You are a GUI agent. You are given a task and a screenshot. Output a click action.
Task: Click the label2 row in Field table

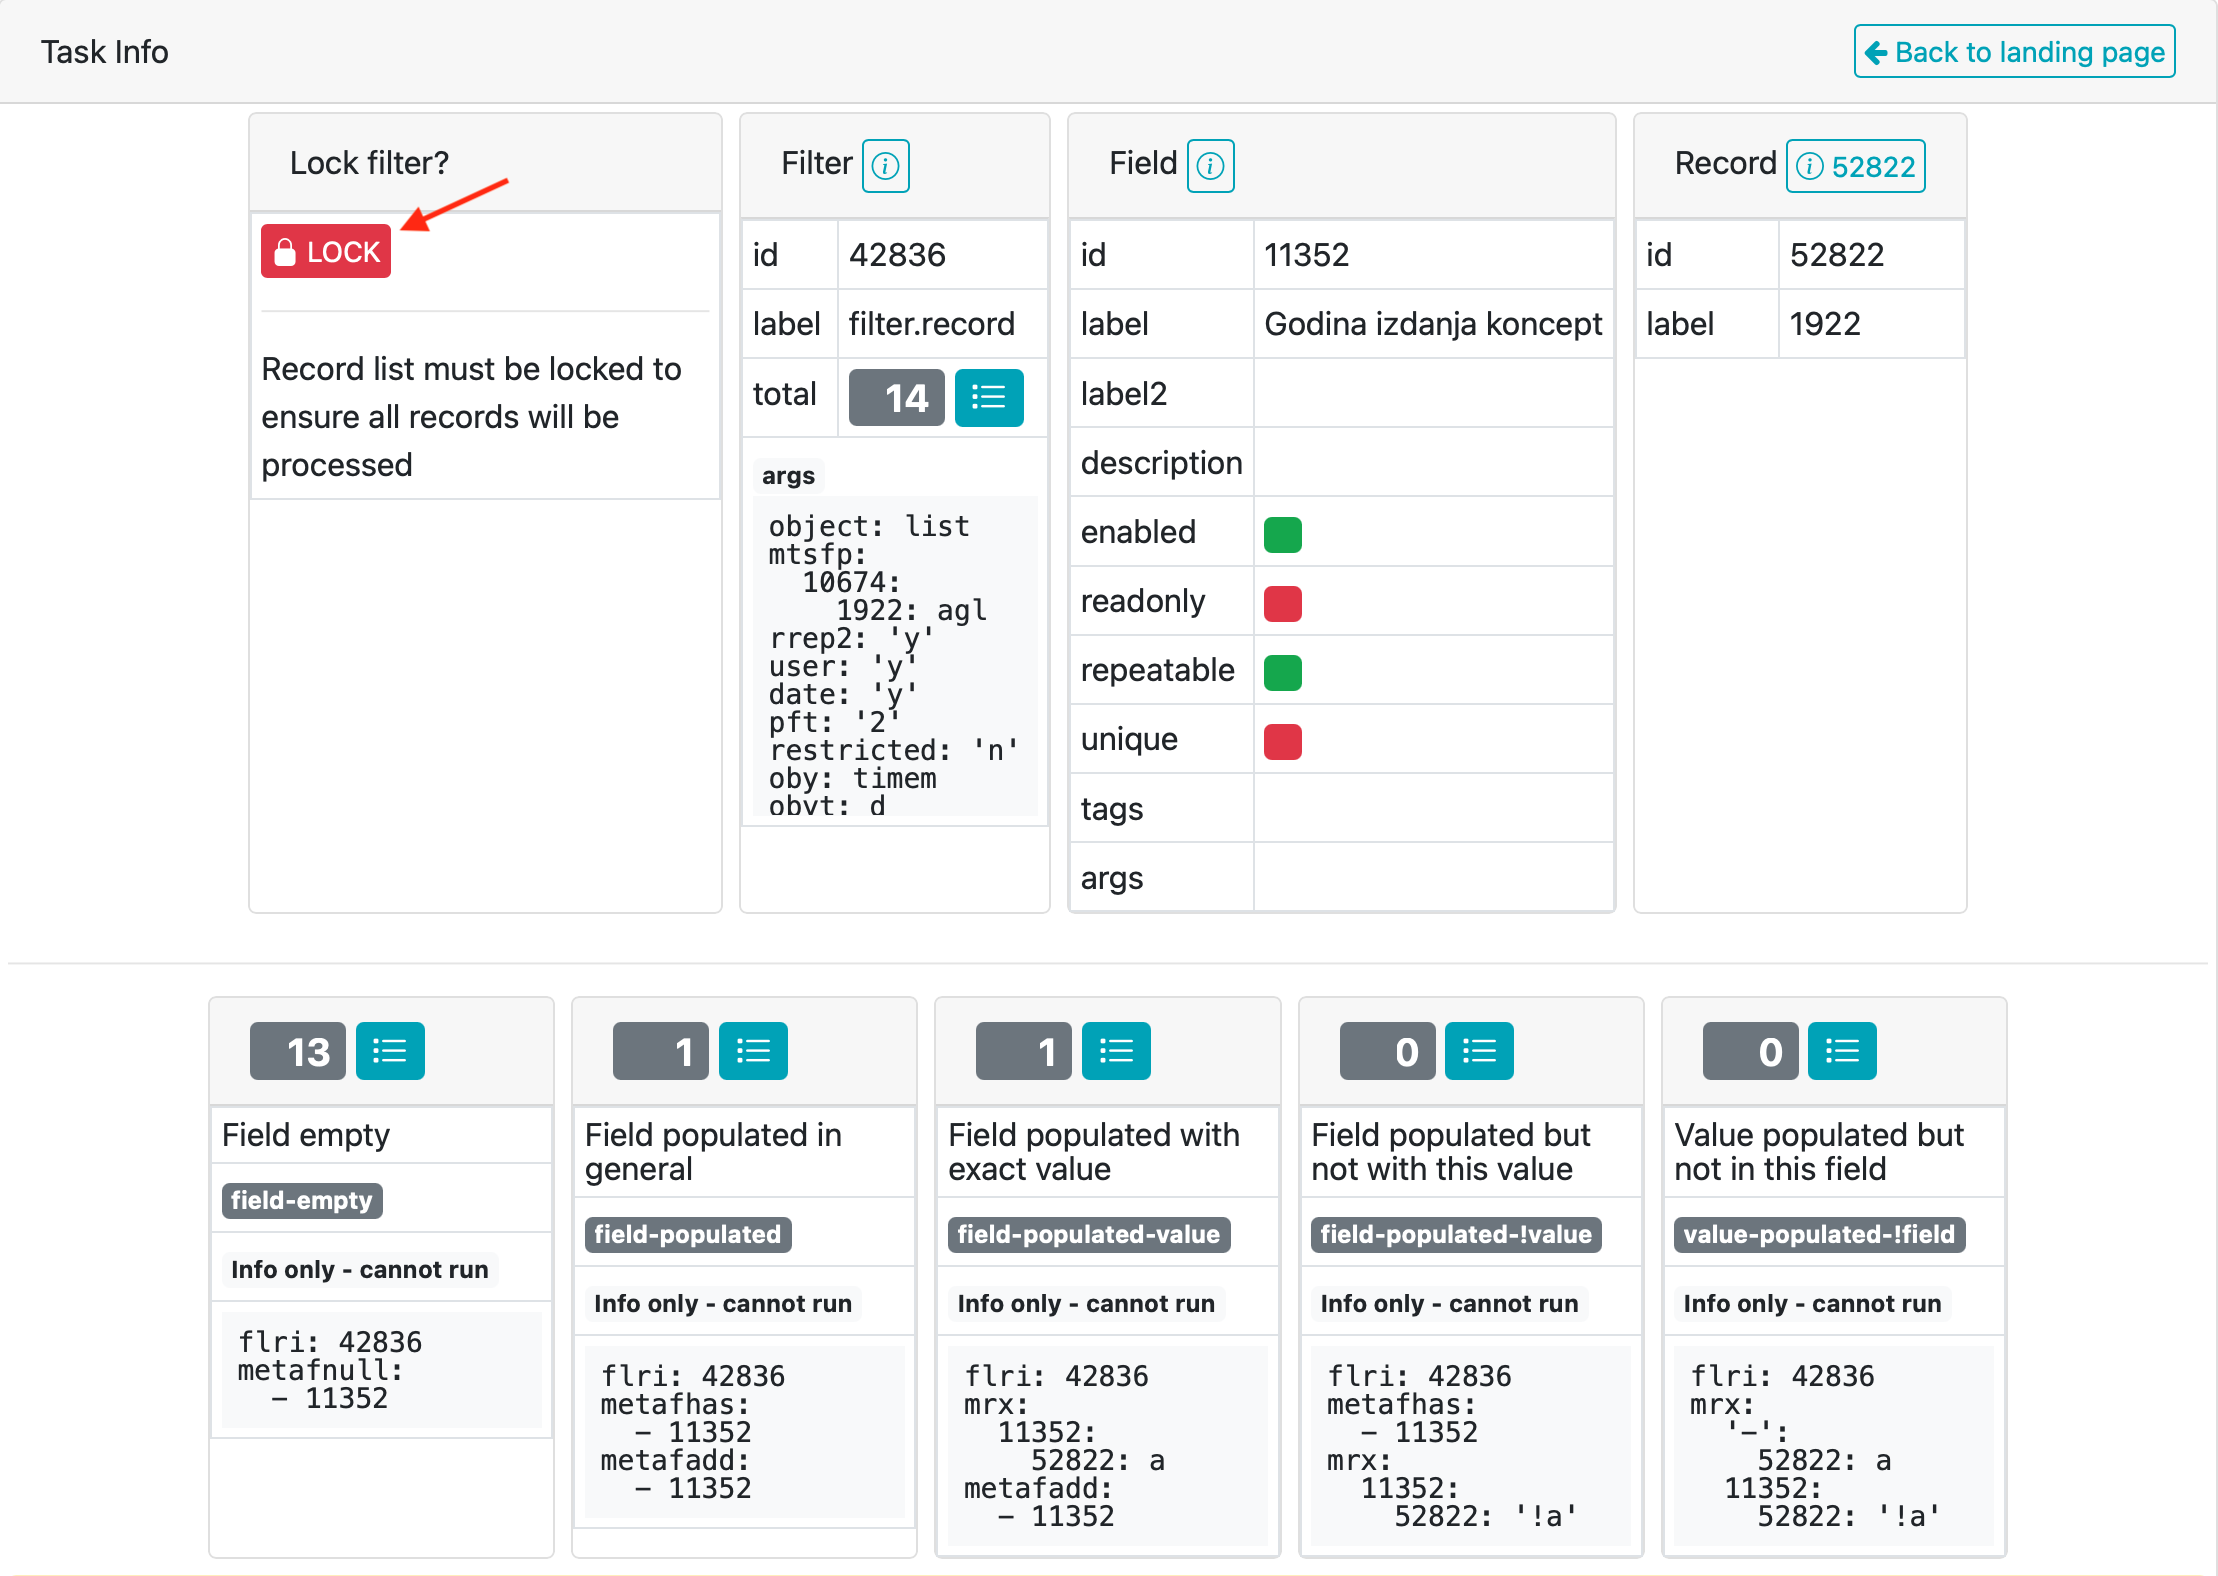click(x=1342, y=394)
